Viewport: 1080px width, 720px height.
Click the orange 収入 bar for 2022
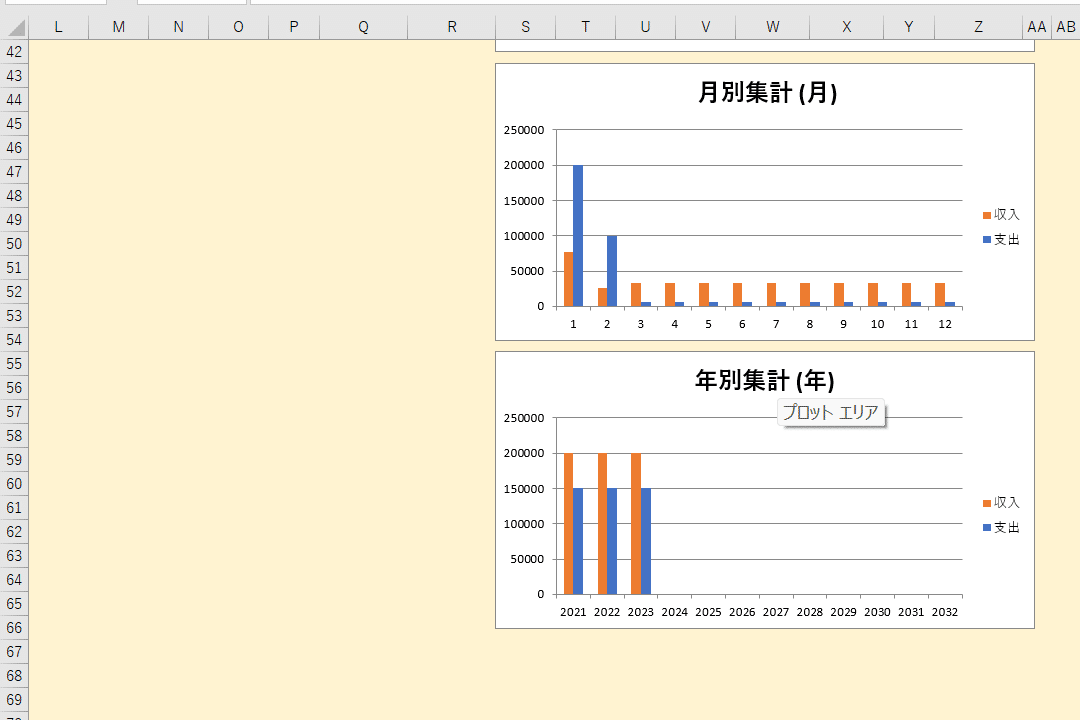(603, 524)
